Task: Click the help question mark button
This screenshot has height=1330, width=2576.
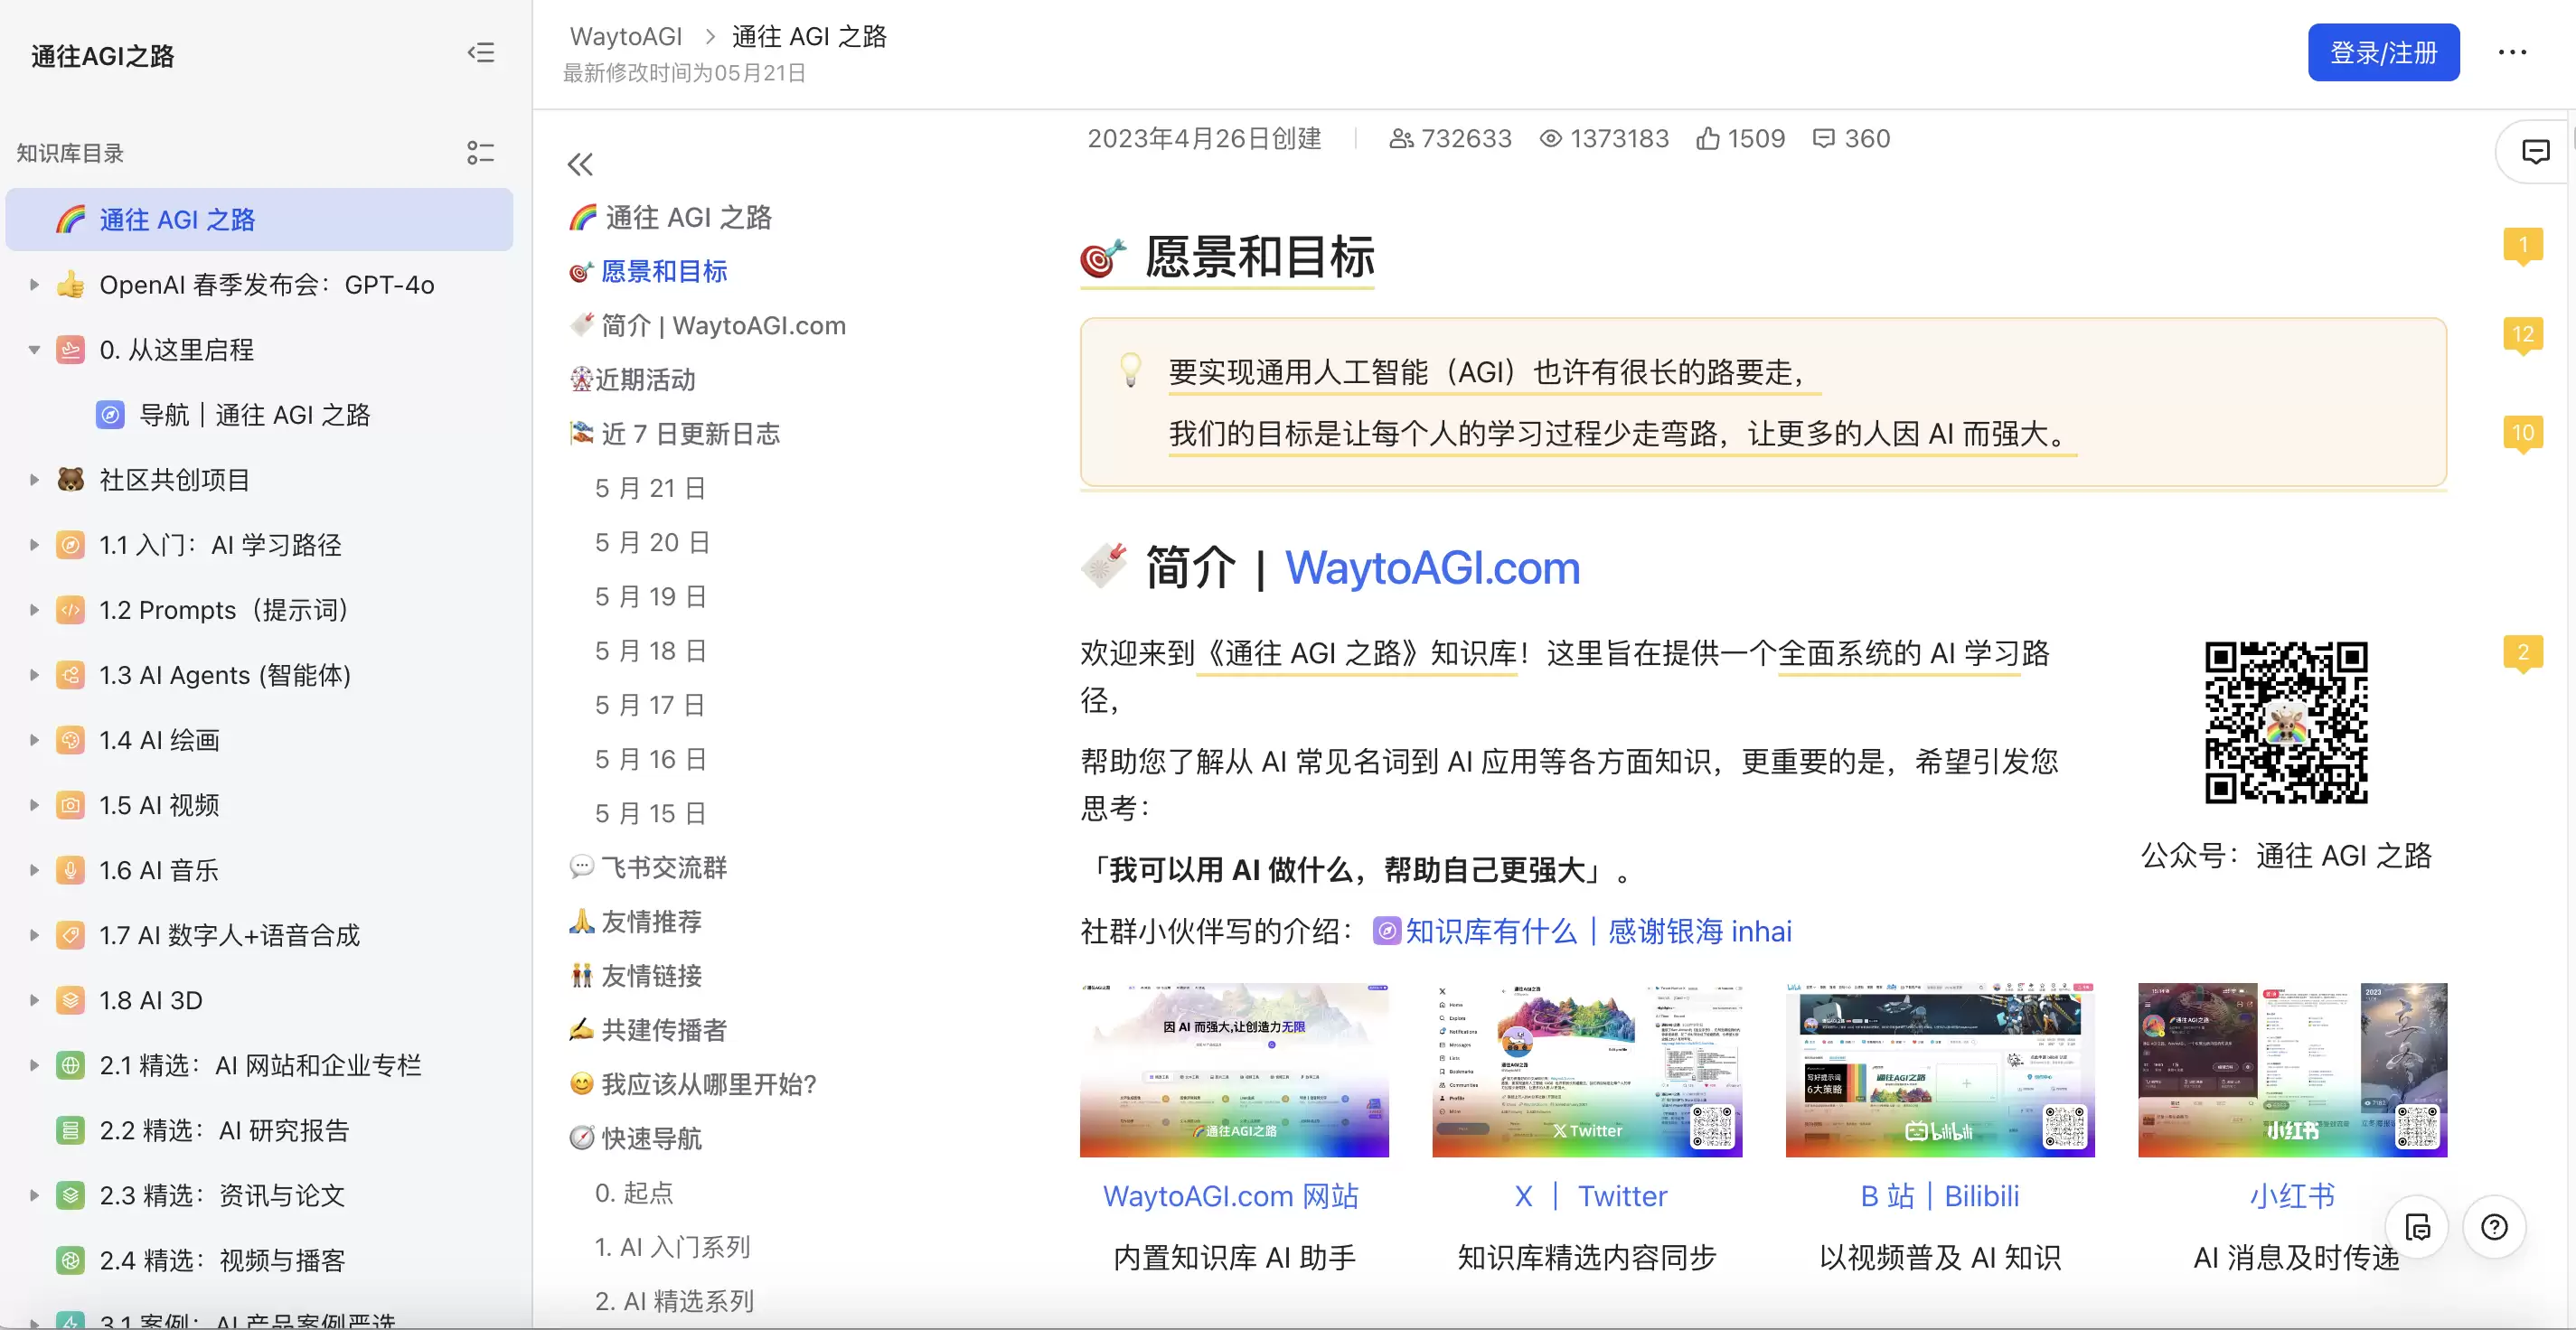Action: click(2494, 1227)
